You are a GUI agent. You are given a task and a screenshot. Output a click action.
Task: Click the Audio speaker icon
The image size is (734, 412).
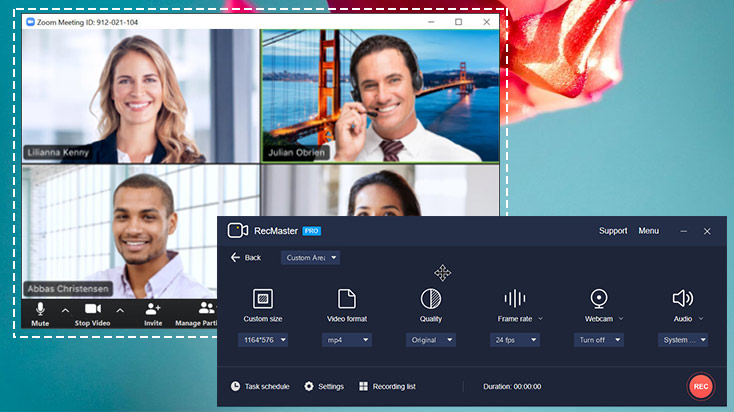683,298
